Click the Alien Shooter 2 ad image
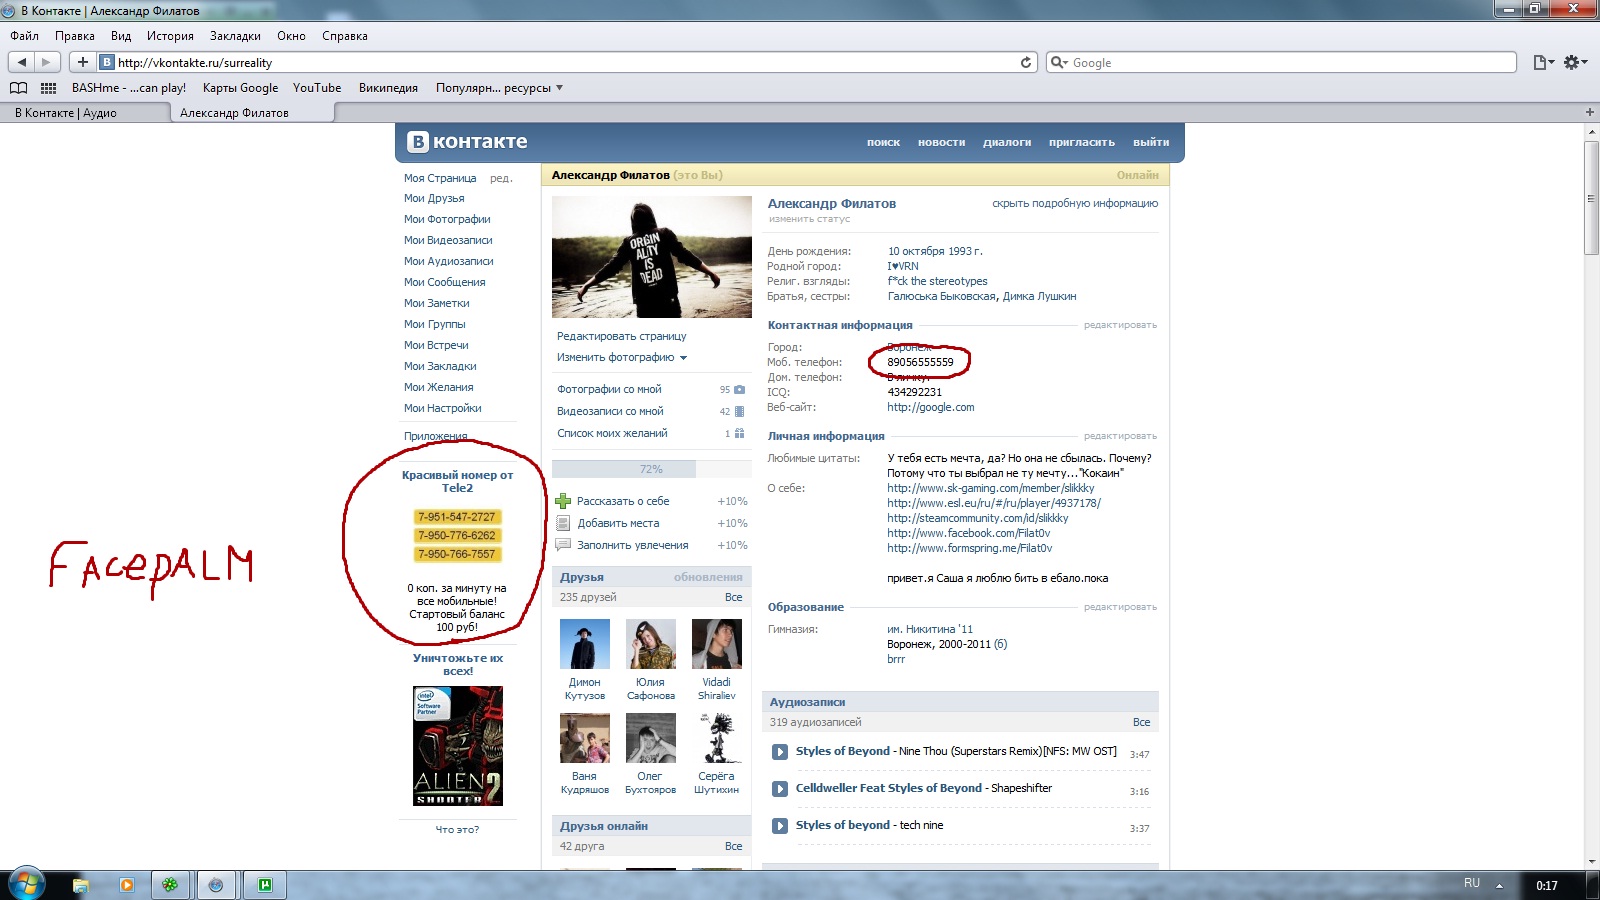This screenshot has height=900, width=1600. click(458, 746)
